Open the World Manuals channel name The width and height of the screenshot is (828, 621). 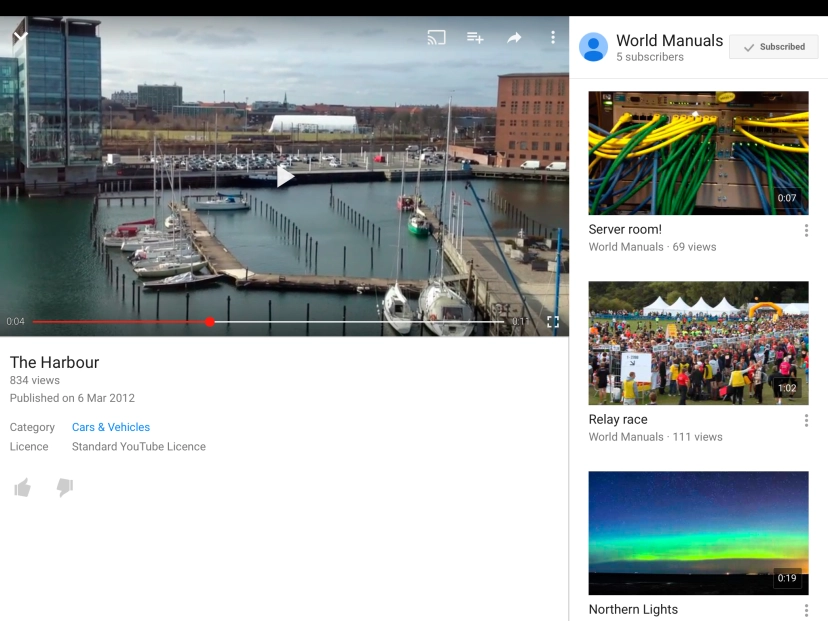click(x=670, y=40)
